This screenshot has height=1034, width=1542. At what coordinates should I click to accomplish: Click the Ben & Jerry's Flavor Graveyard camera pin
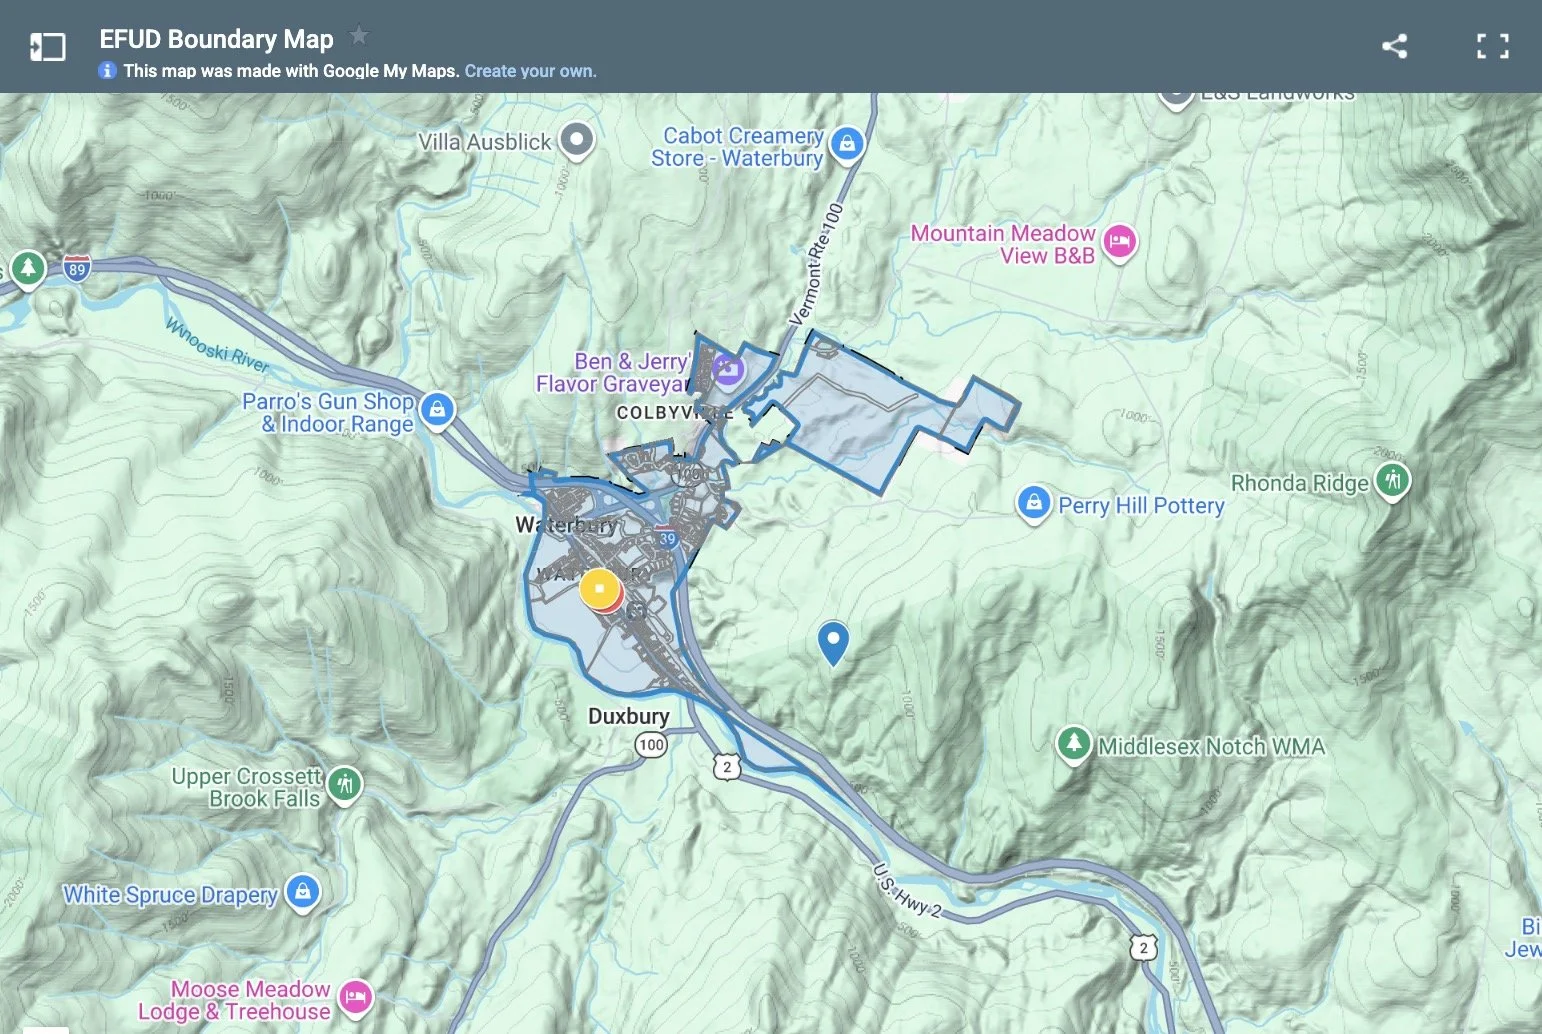(x=728, y=370)
